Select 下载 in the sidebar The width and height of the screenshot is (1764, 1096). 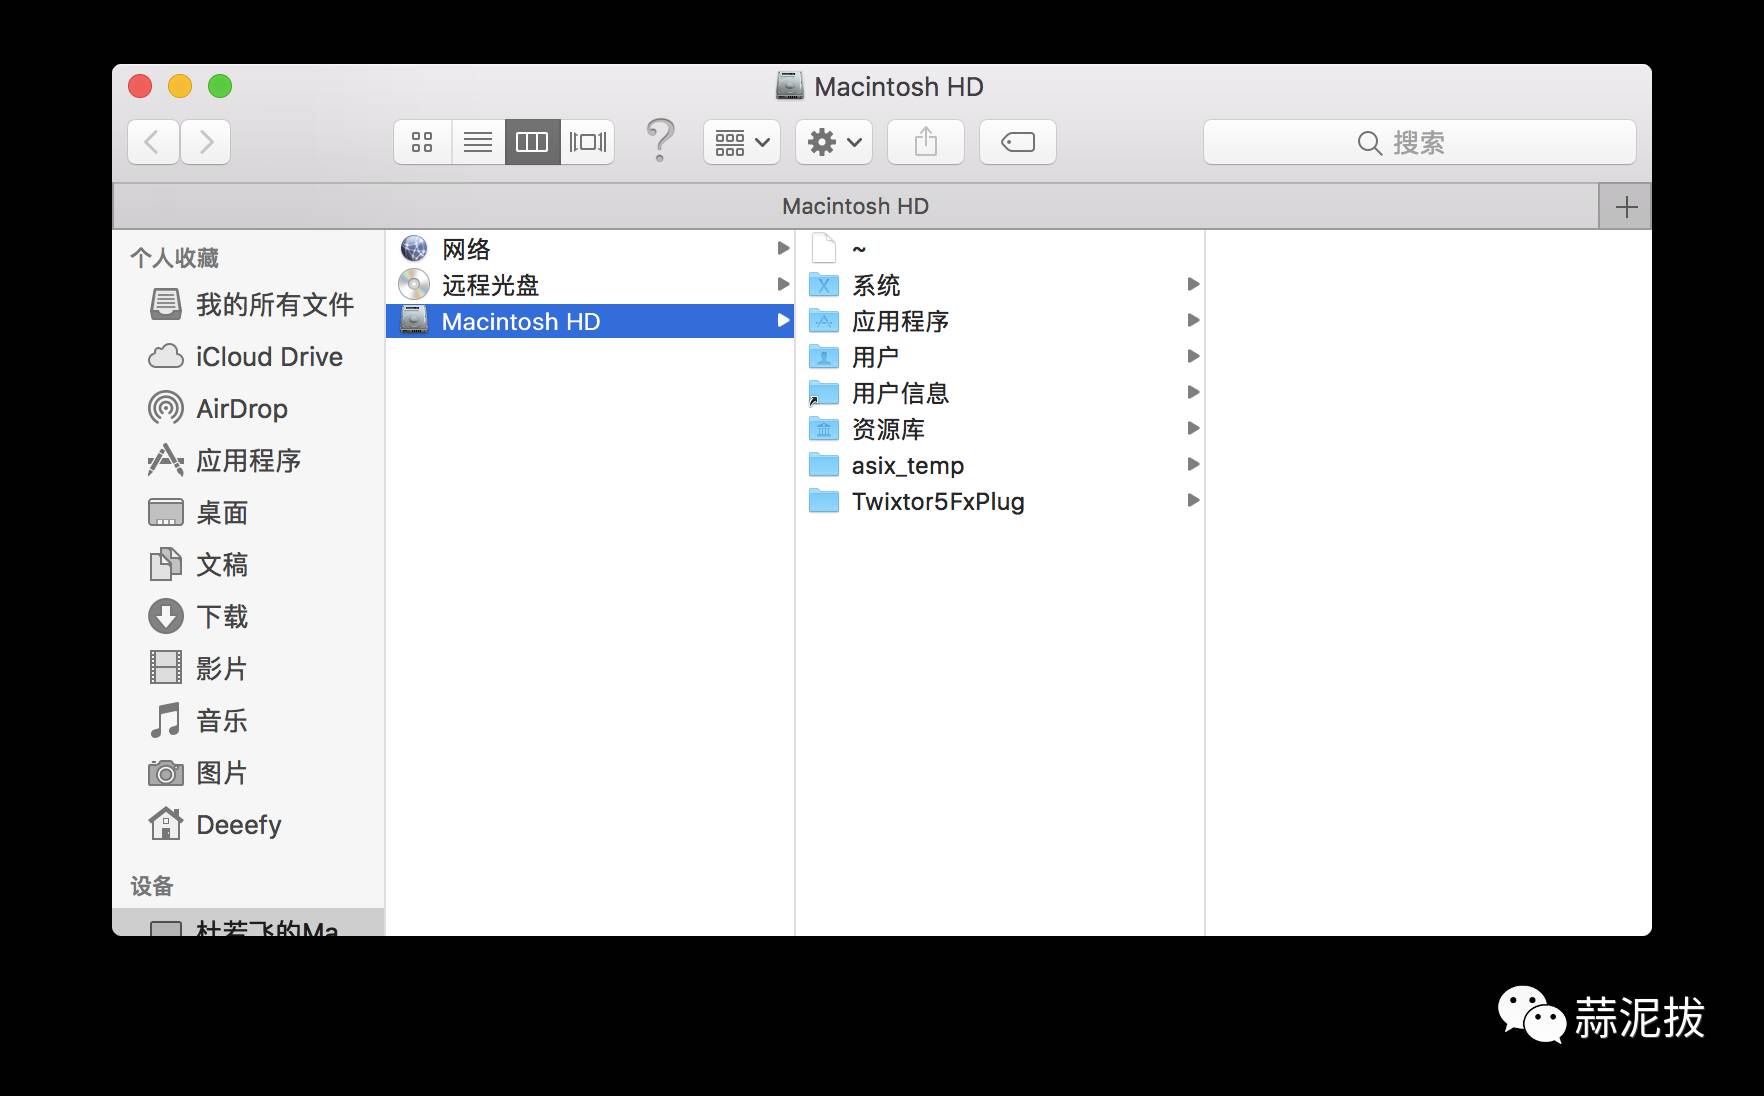point(221,617)
